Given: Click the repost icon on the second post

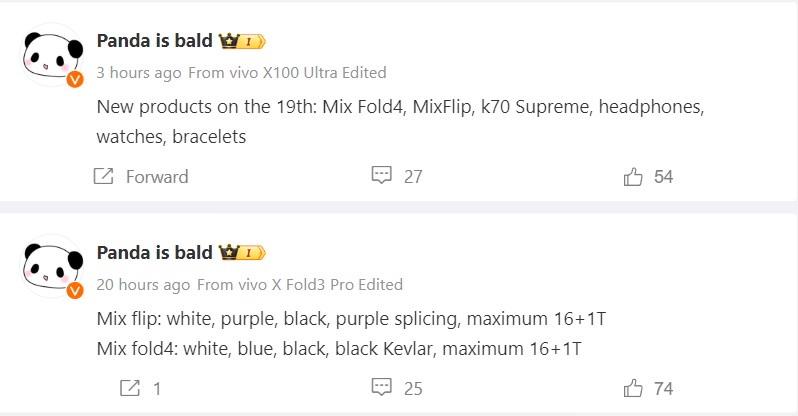Looking at the screenshot, I should (x=130, y=388).
